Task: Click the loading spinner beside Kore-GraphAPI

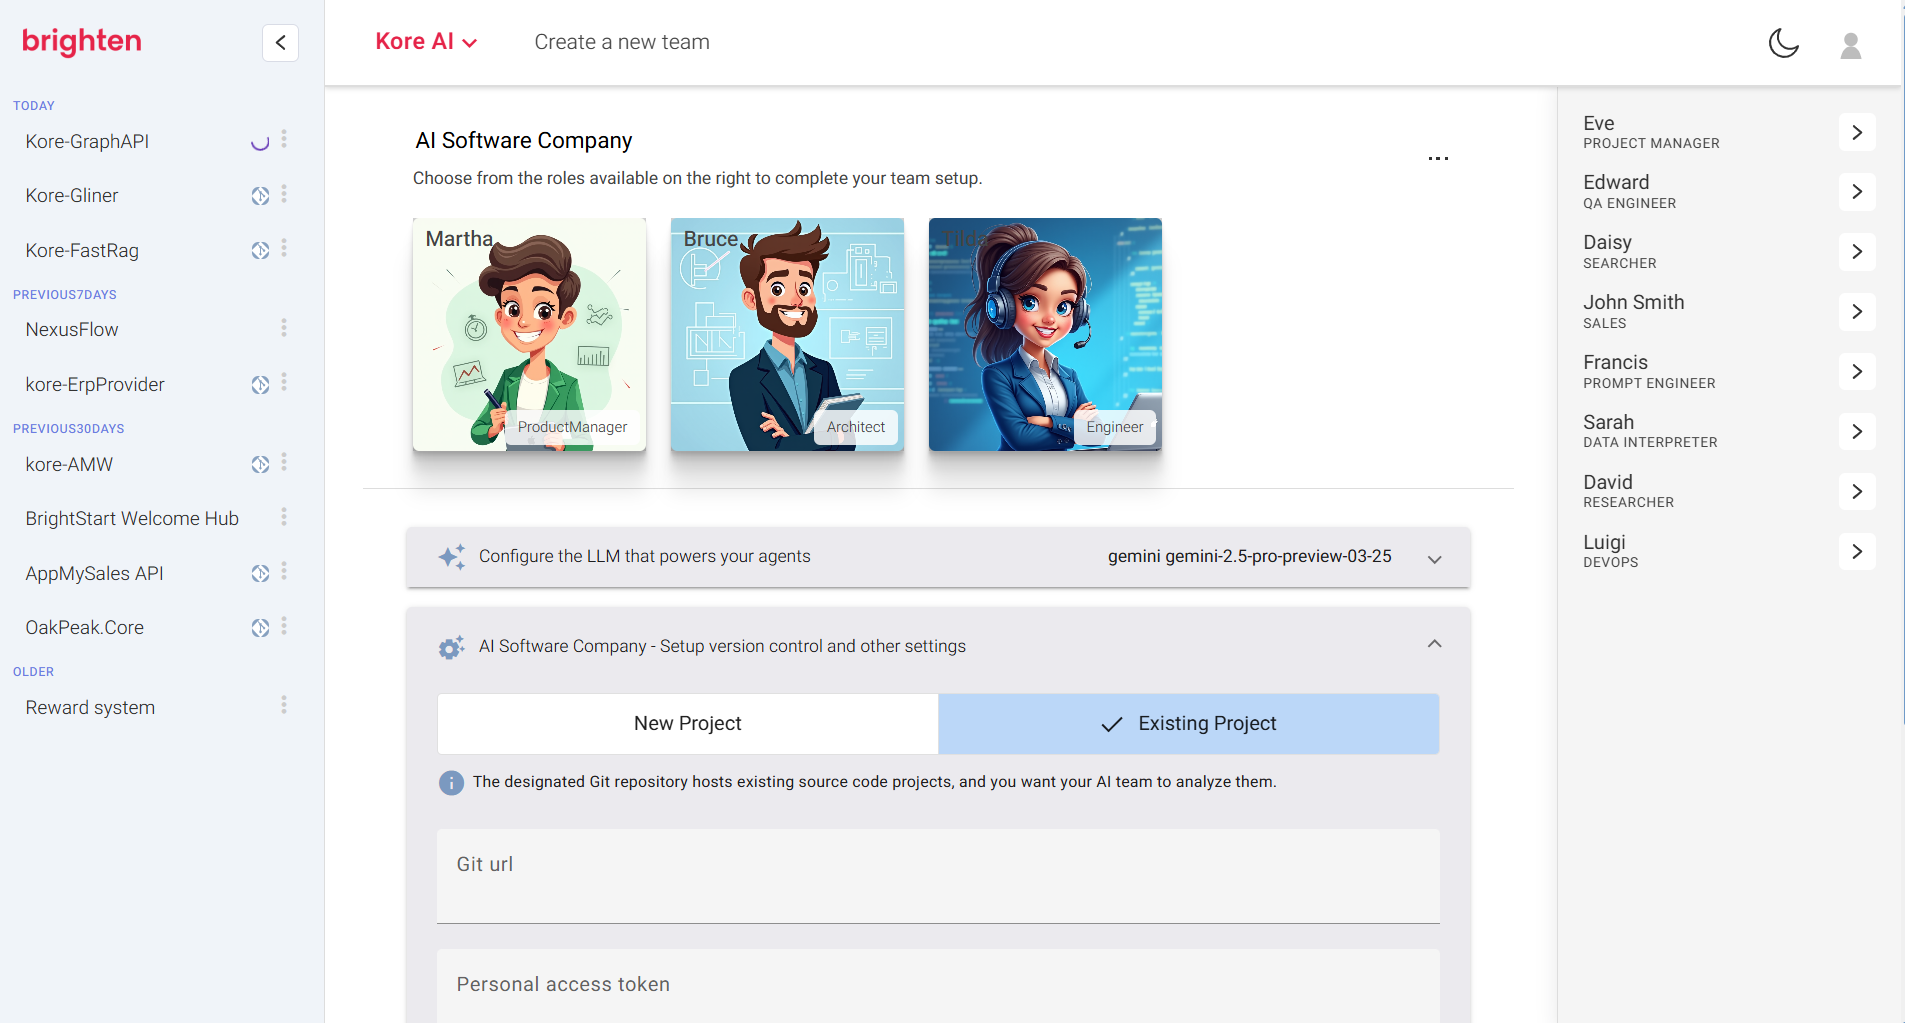Action: tap(260, 141)
